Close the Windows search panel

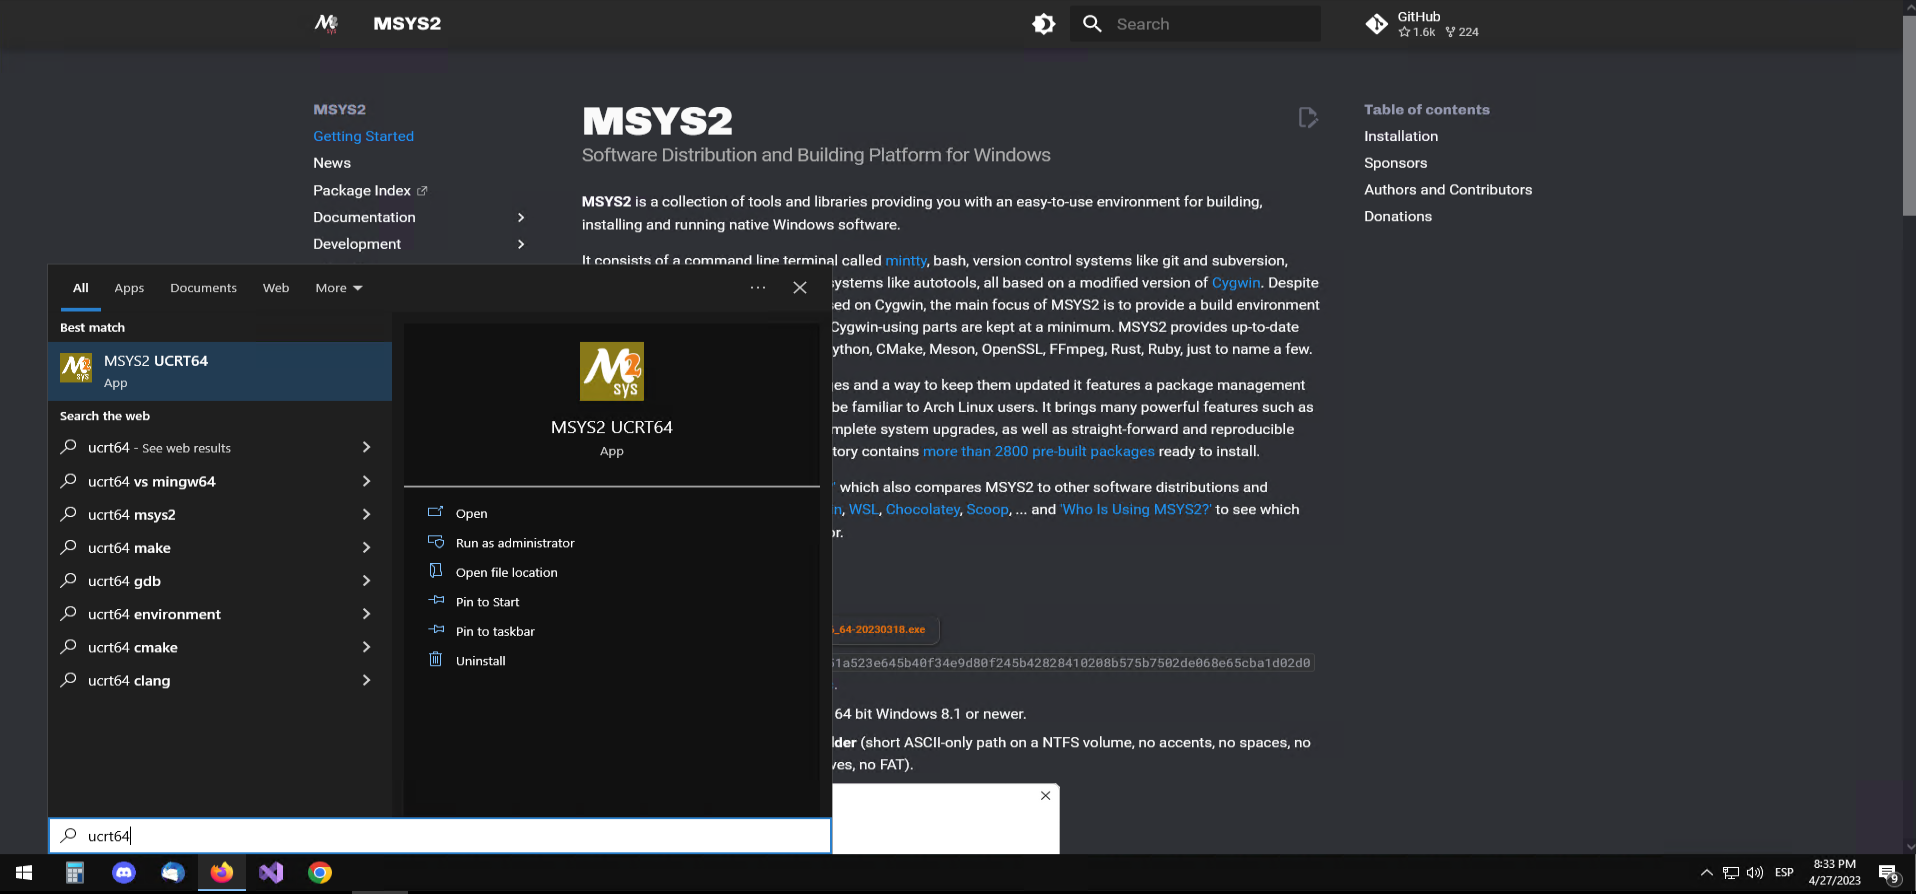800,288
